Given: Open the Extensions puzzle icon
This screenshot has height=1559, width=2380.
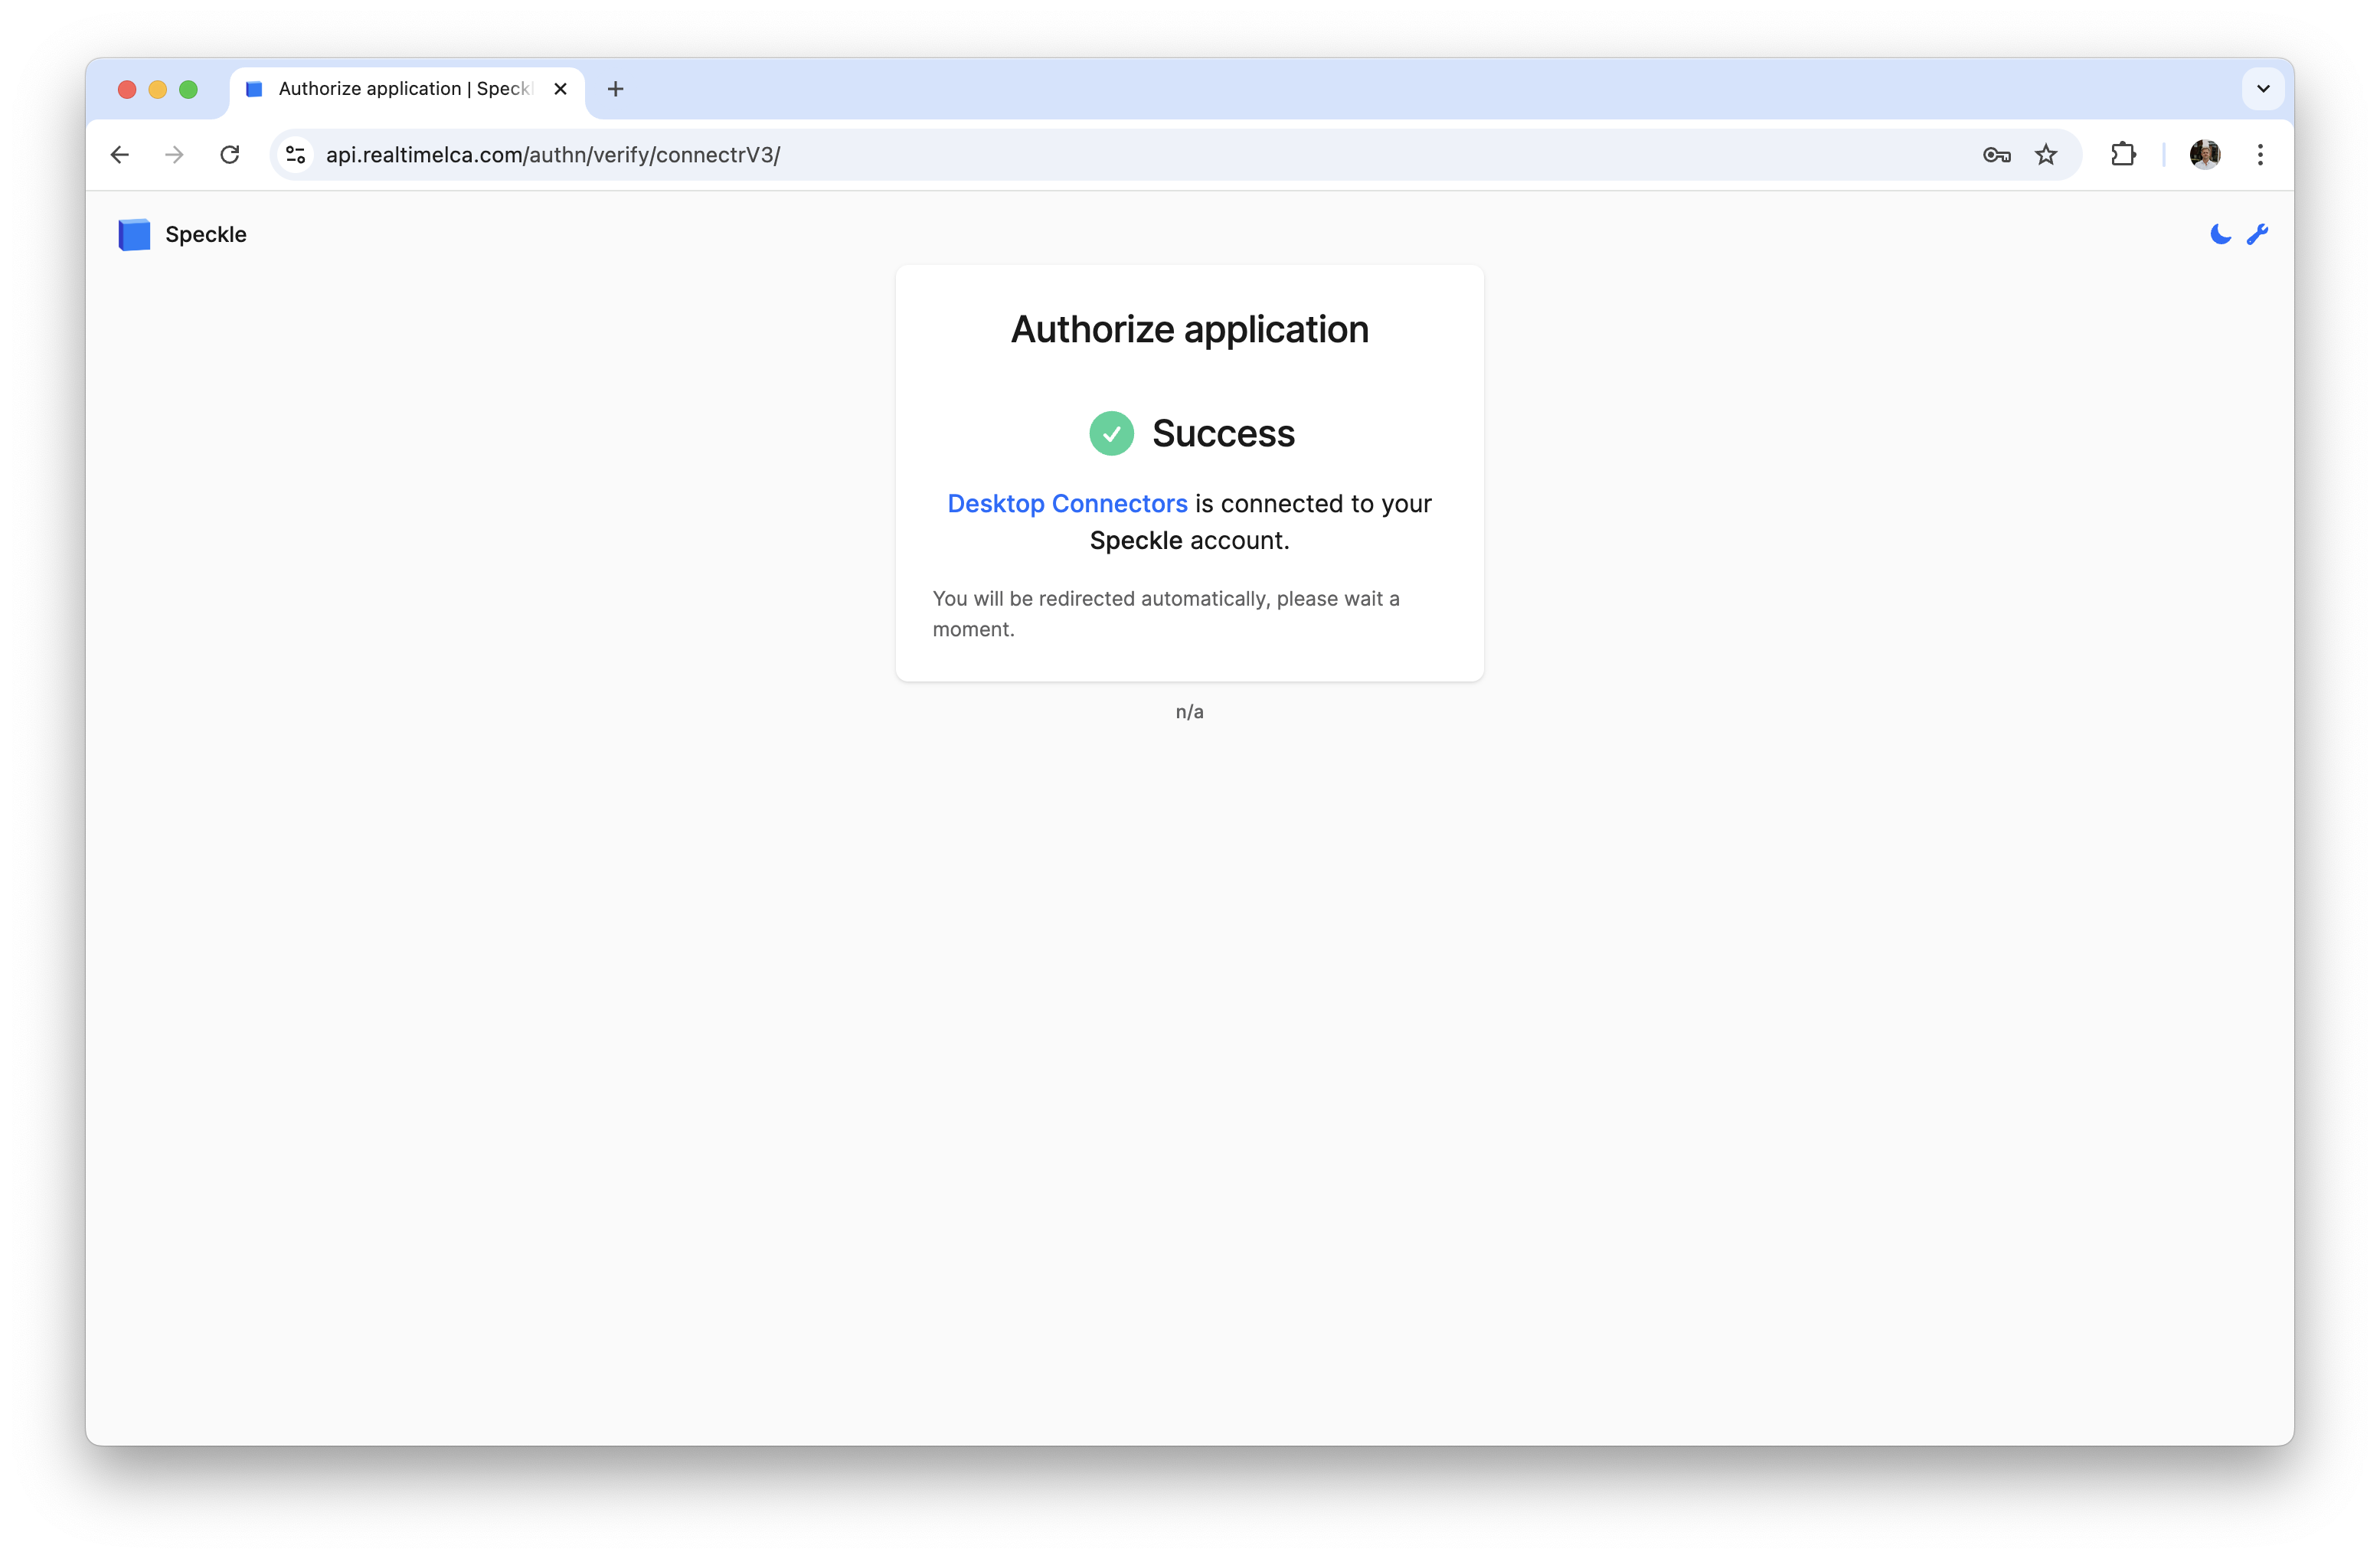Looking at the screenshot, I should point(2123,155).
